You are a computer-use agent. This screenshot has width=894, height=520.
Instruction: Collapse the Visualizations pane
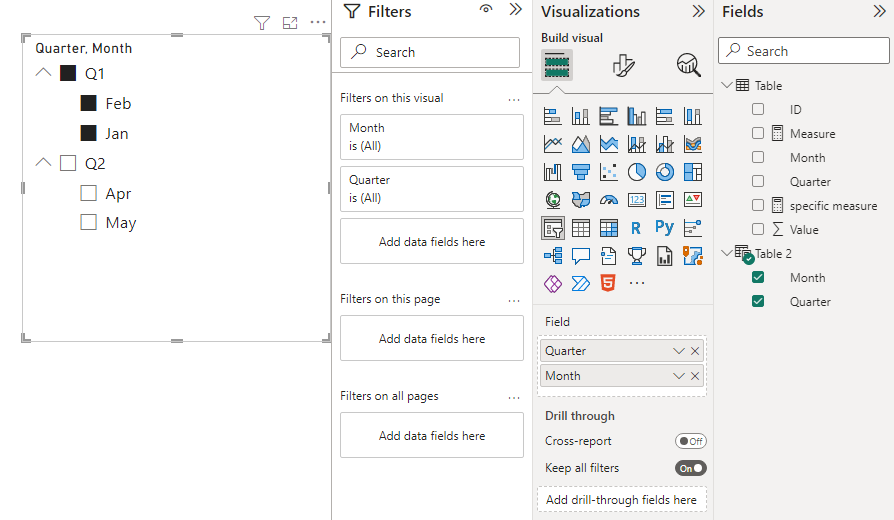698,11
